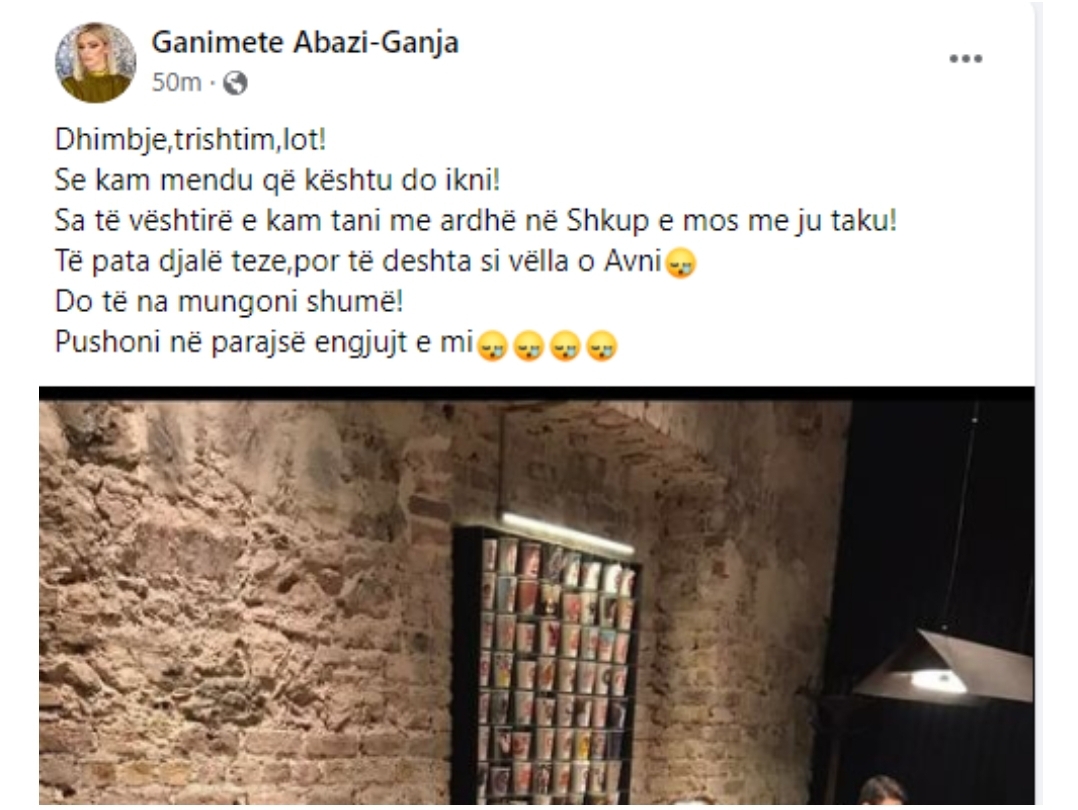Click the line mentioning Shkup

point(476,221)
